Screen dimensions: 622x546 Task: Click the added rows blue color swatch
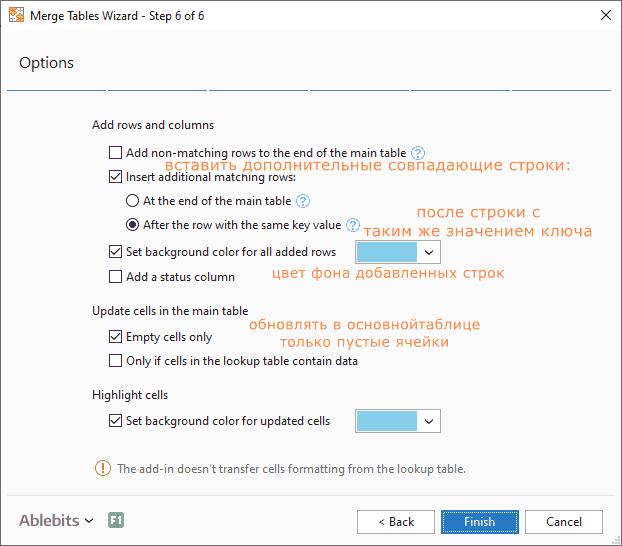(385, 252)
